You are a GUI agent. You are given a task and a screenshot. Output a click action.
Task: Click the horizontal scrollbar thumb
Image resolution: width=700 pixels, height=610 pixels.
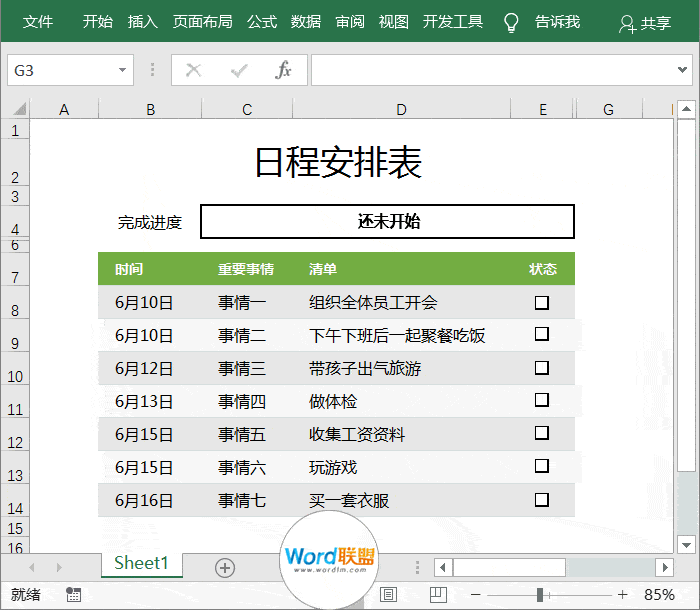click(509, 568)
